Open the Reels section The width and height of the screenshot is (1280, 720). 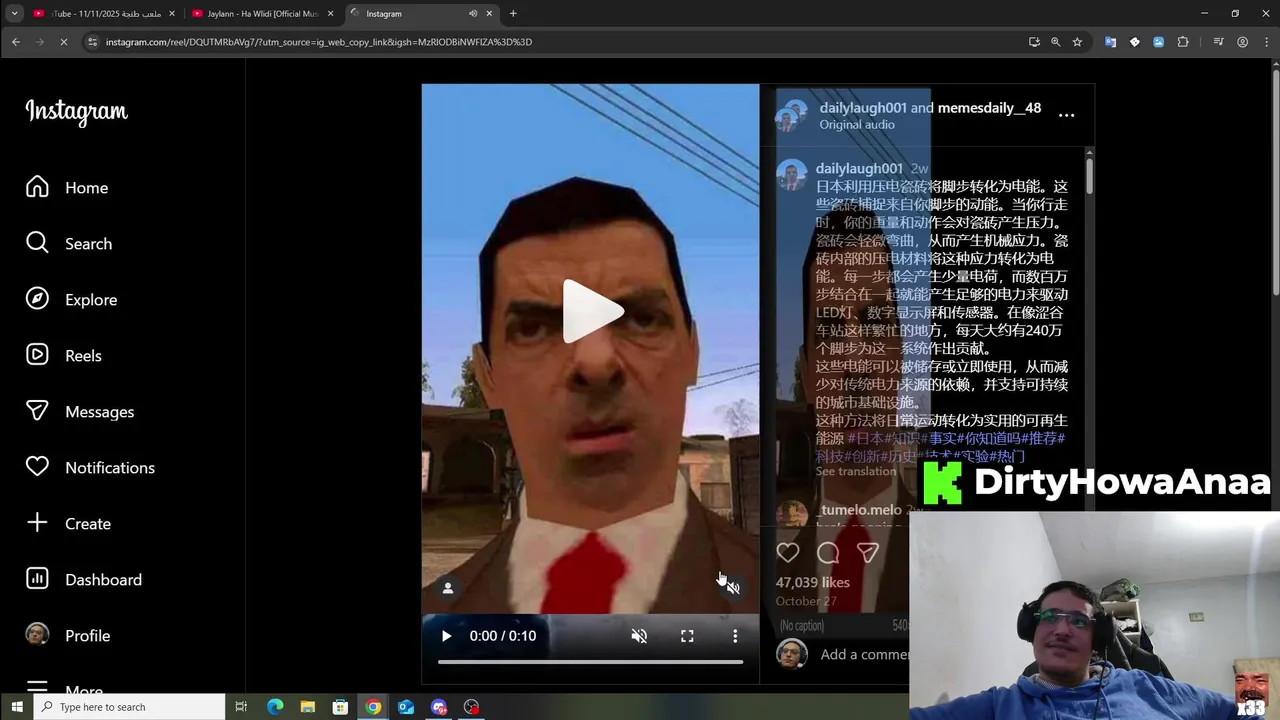tap(64, 356)
